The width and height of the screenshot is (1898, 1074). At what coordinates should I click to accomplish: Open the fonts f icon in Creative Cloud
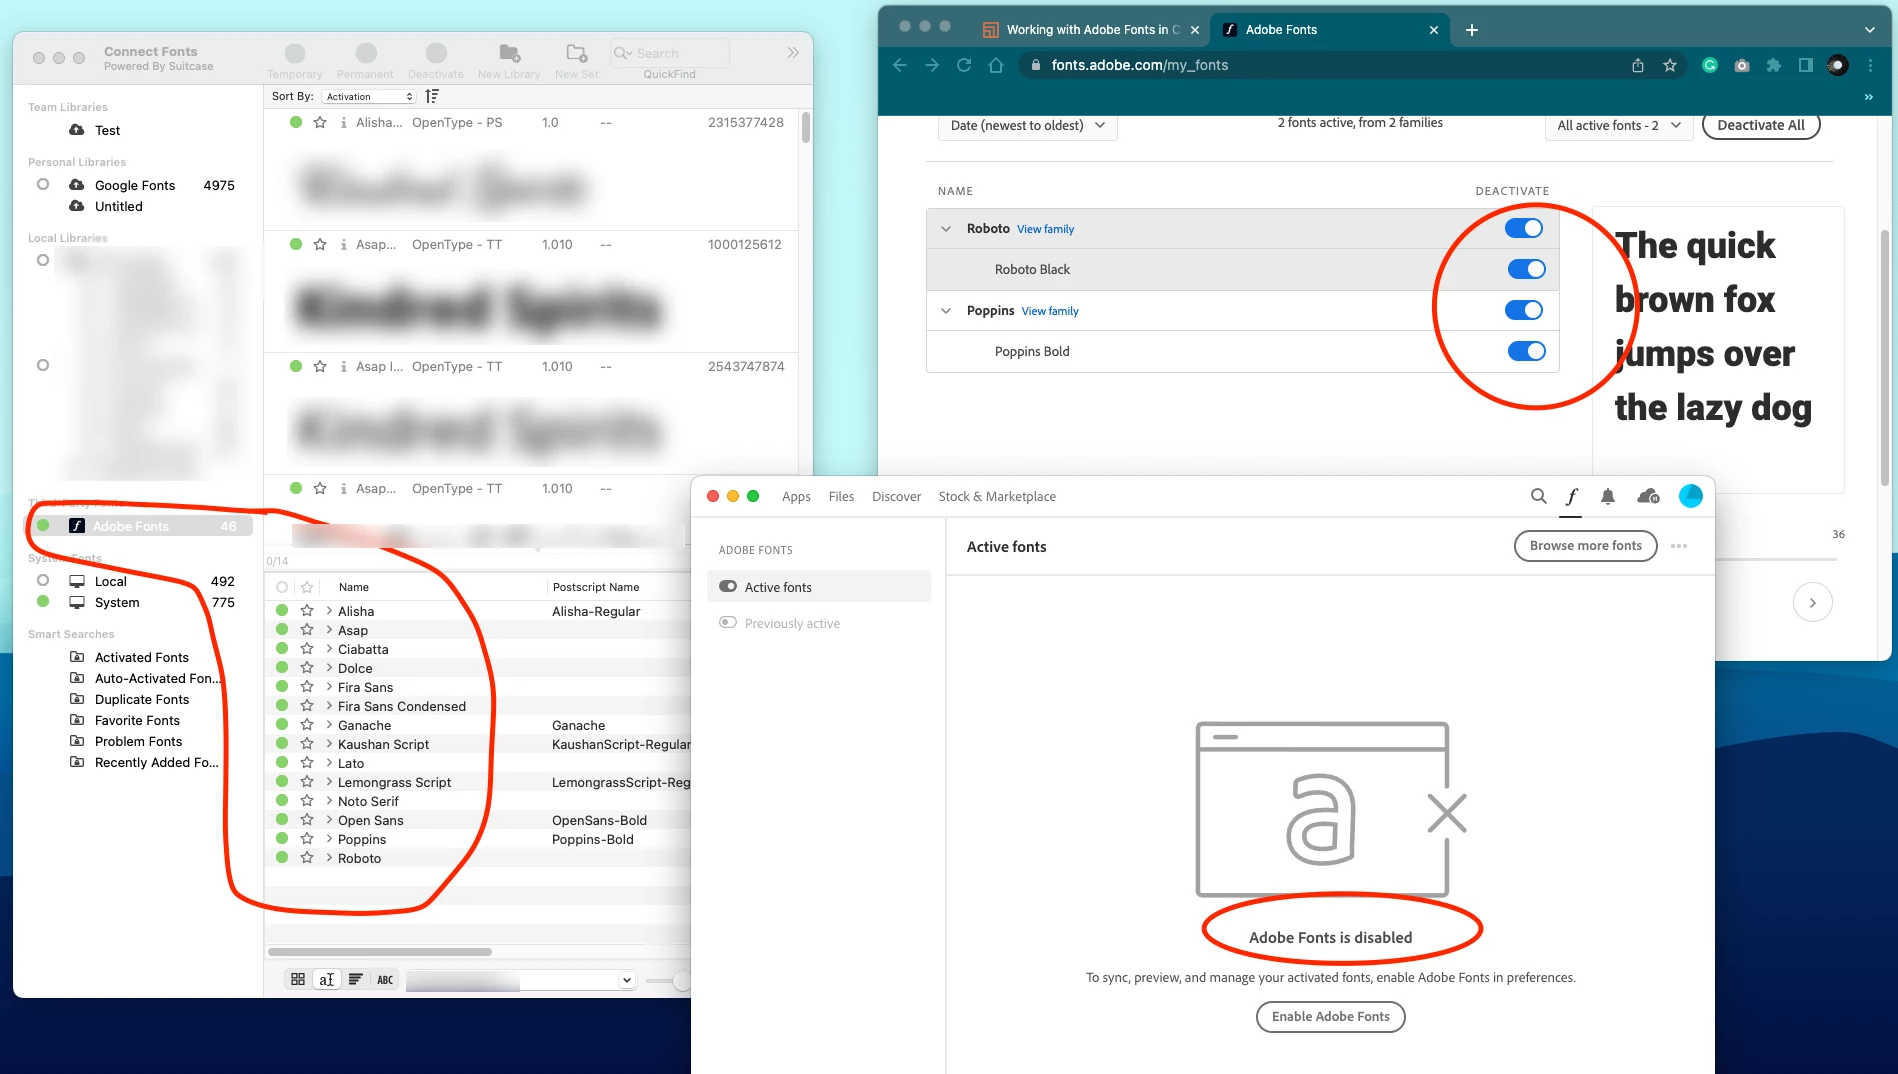1572,496
